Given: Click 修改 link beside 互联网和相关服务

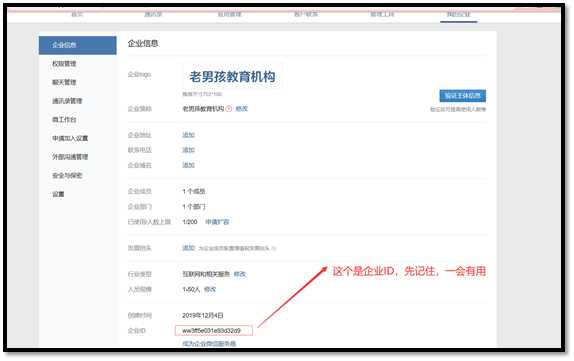Looking at the screenshot, I should pyautogui.click(x=240, y=274).
